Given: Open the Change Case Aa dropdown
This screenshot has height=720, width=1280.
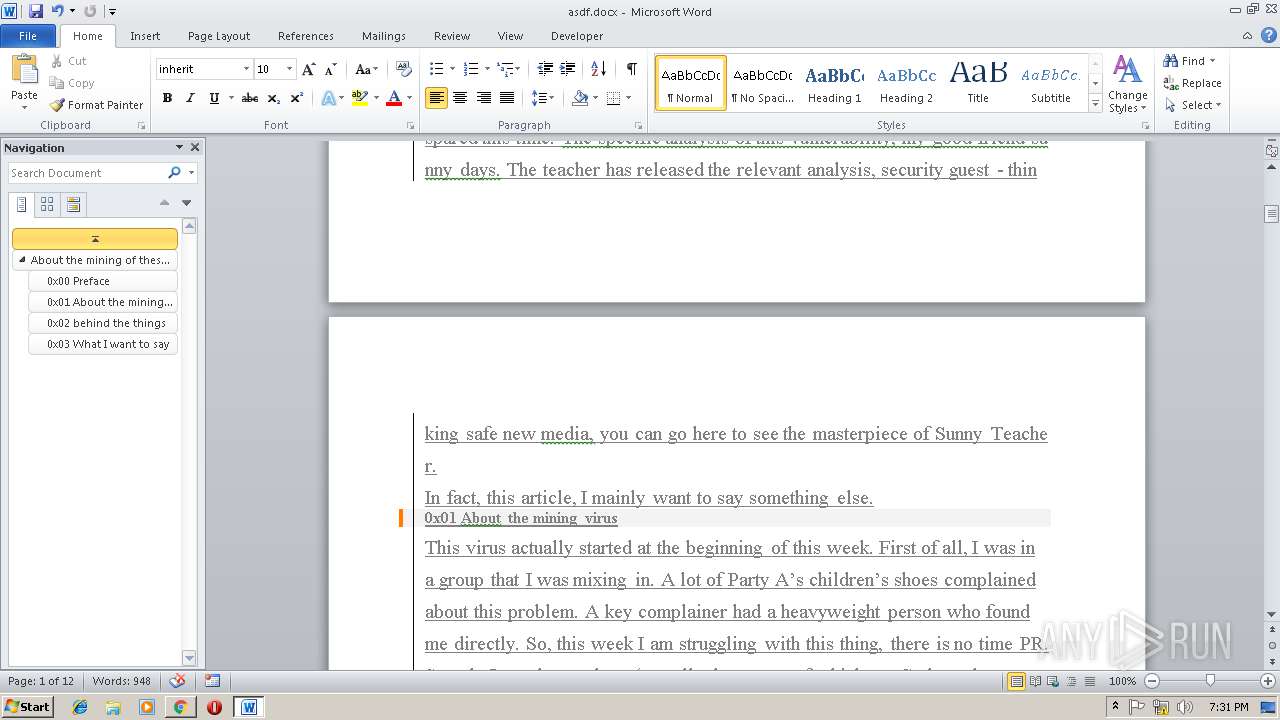Looking at the screenshot, I should [x=366, y=69].
